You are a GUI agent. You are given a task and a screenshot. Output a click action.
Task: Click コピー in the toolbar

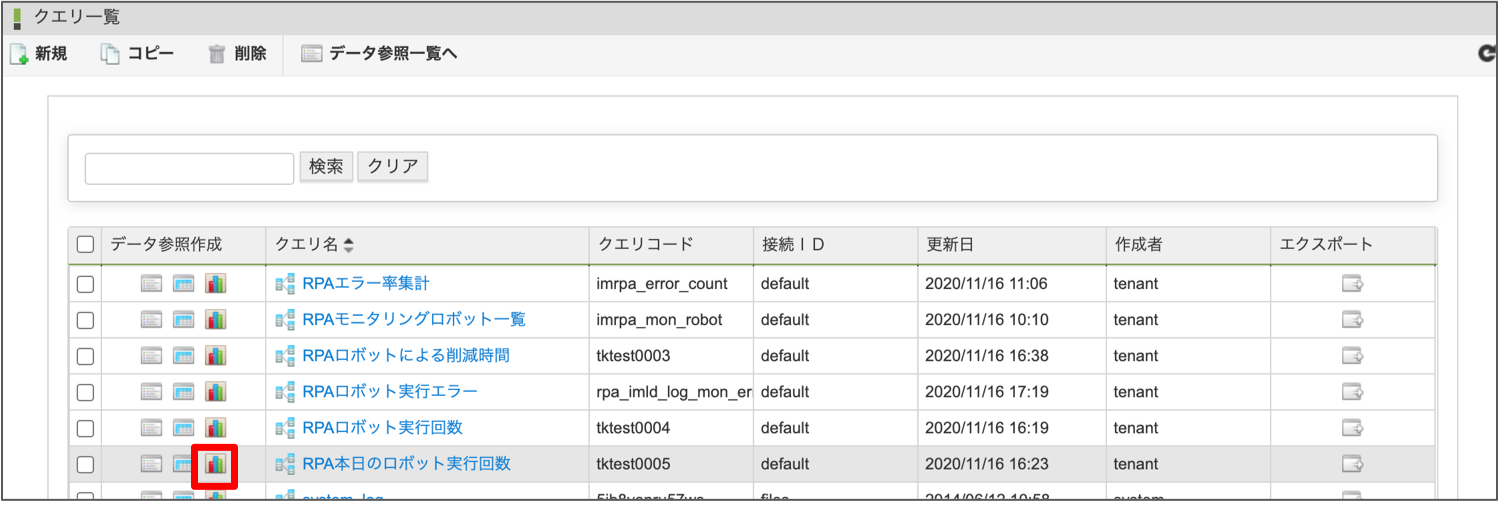click(x=138, y=54)
